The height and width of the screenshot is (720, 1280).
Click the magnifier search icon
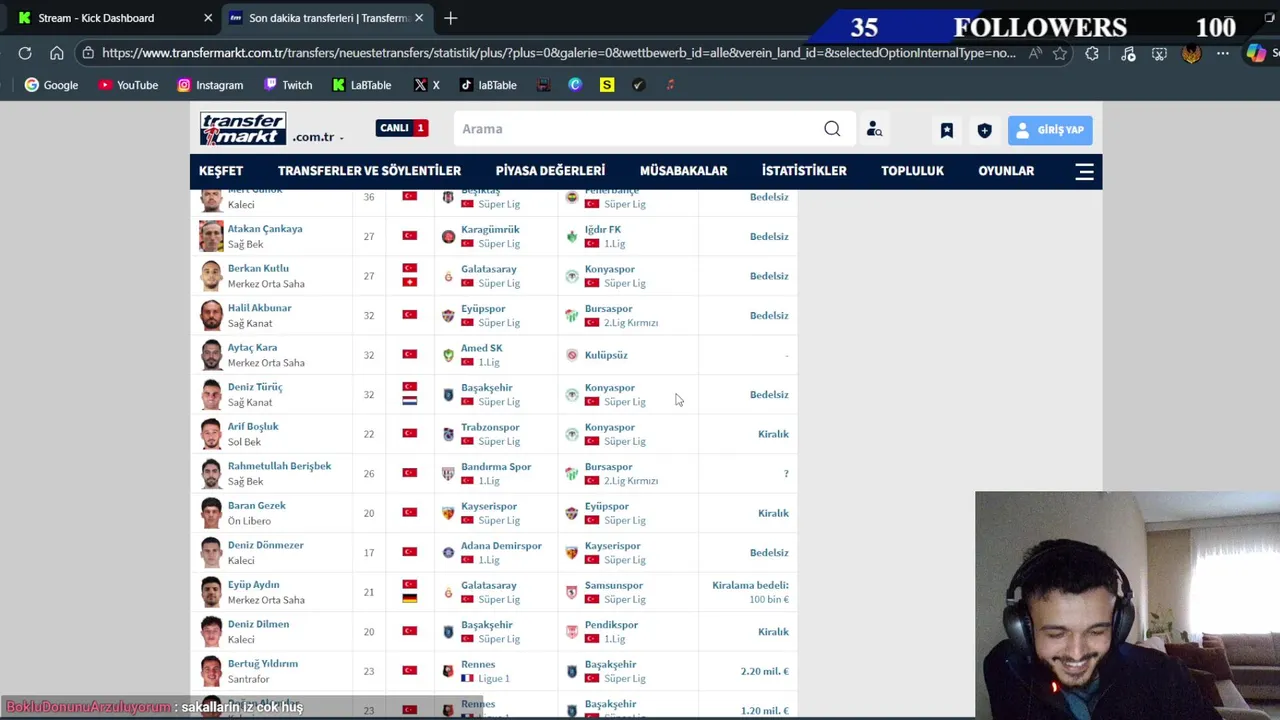[x=832, y=129]
